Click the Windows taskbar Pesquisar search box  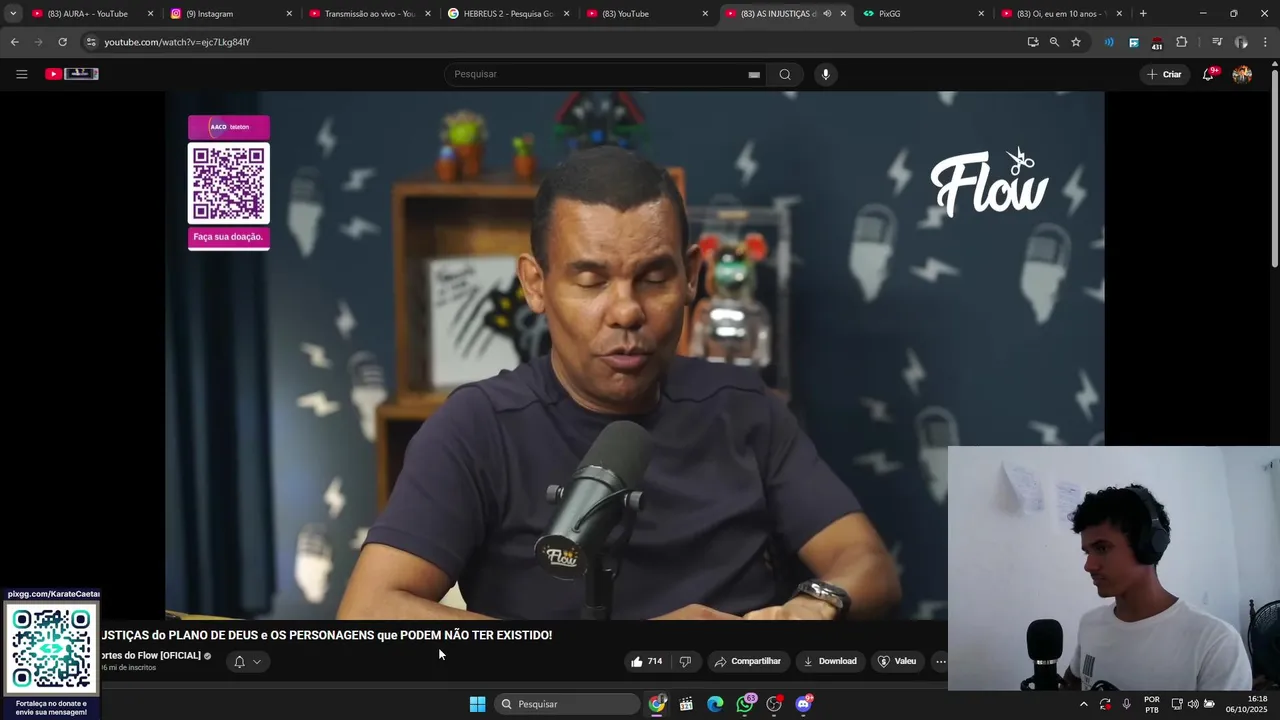(x=567, y=704)
